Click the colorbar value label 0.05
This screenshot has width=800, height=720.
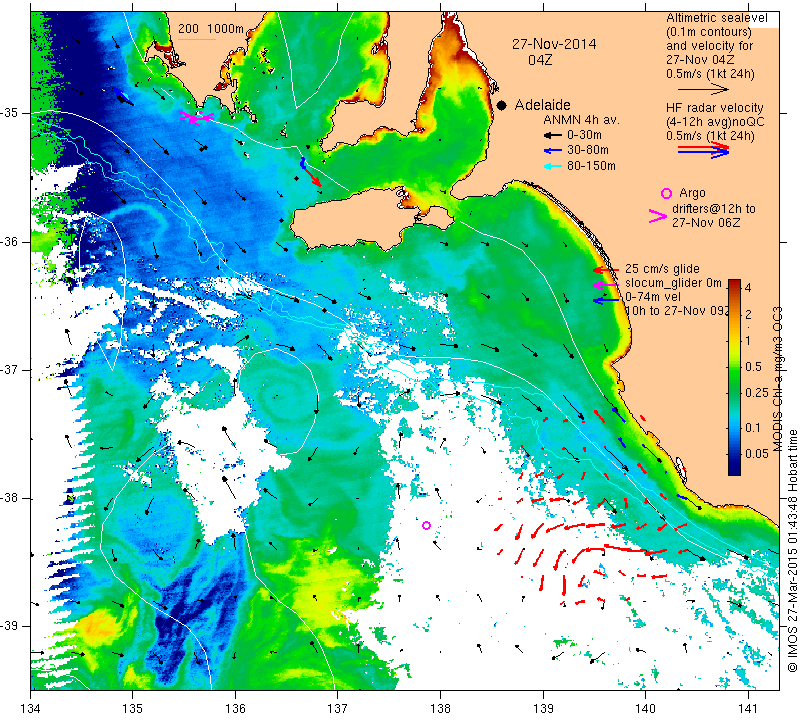pyautogui.click(x=757, y=454)
